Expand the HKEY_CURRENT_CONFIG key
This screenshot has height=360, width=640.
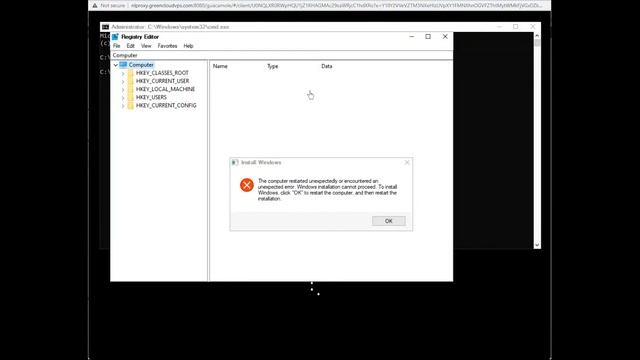pos(123,106)
